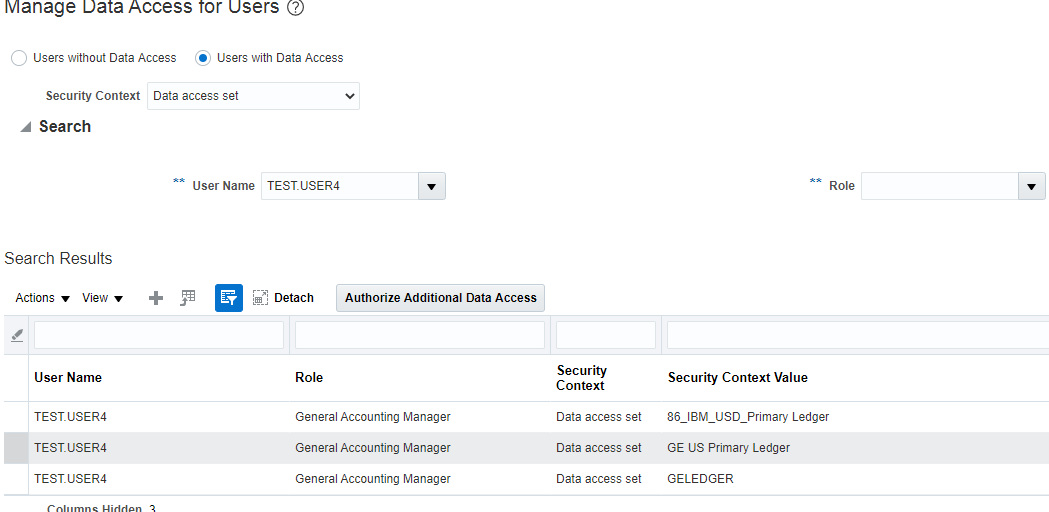The height and width of the screenshot is (512, 1049).
Task: Click the Authorize Additional Data Access button
Action: tap(440, 298)
